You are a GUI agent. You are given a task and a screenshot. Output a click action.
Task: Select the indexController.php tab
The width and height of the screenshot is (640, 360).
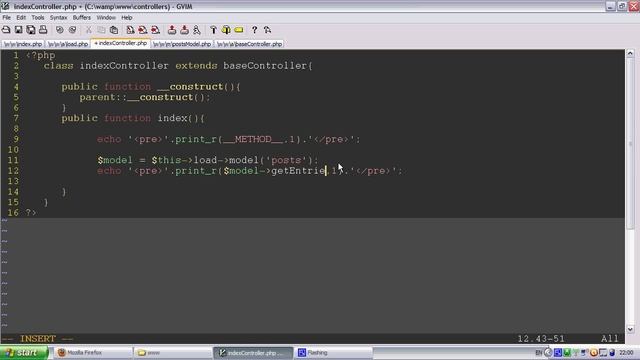coord(120,43)
